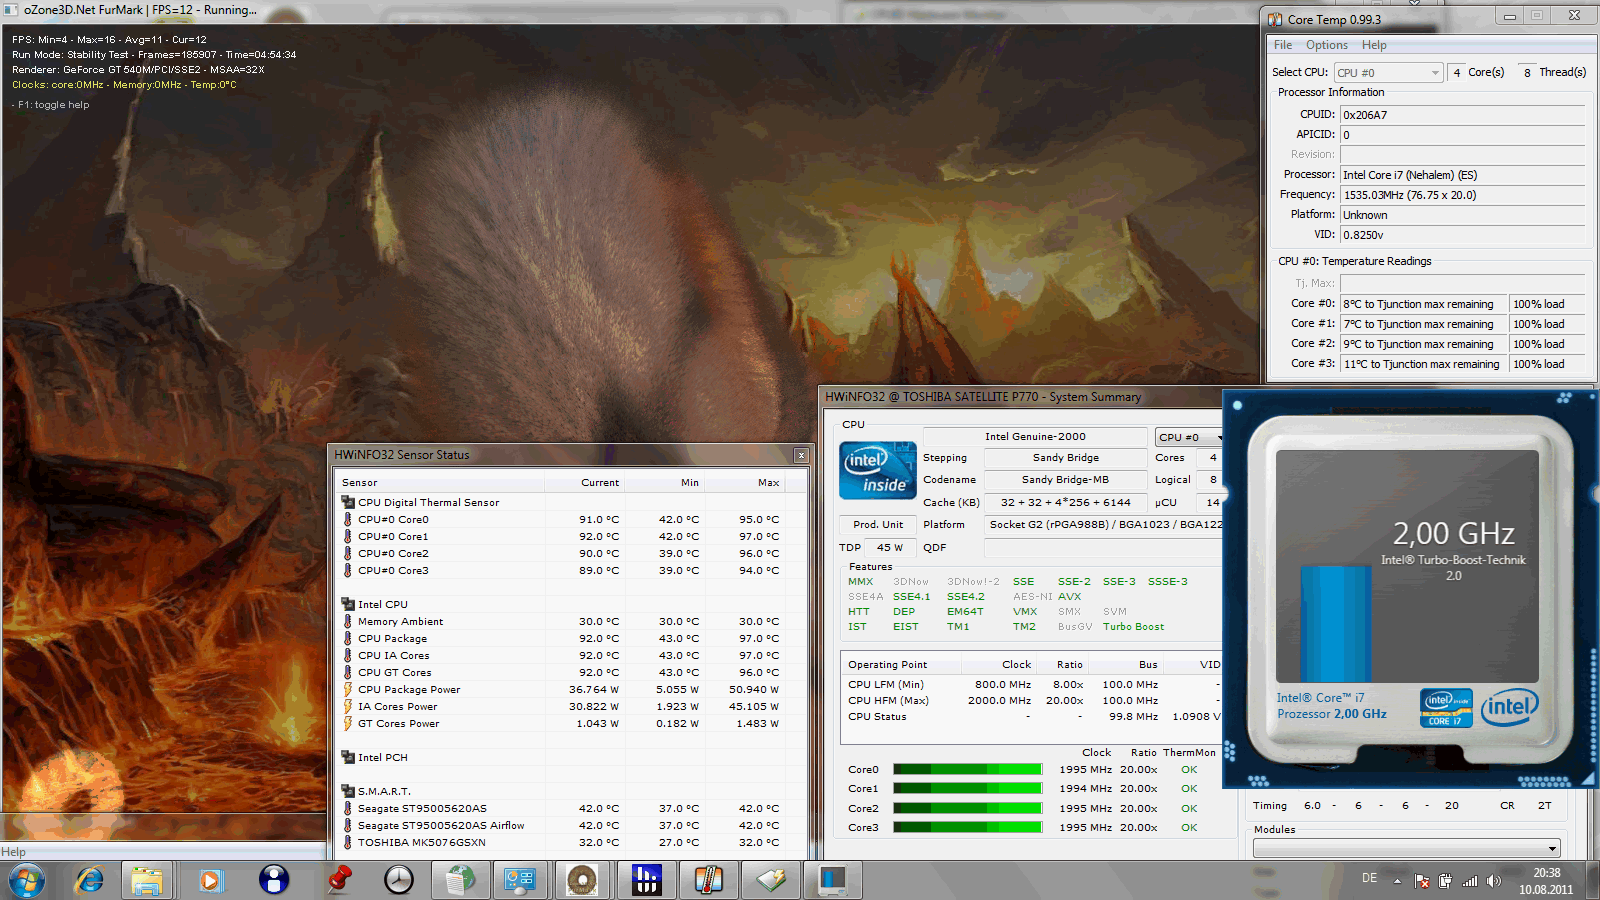Select the CPU Digital Thermal Sensor group
The image size is (1600, 900).
pyautogui.click(x=428, y=502)
